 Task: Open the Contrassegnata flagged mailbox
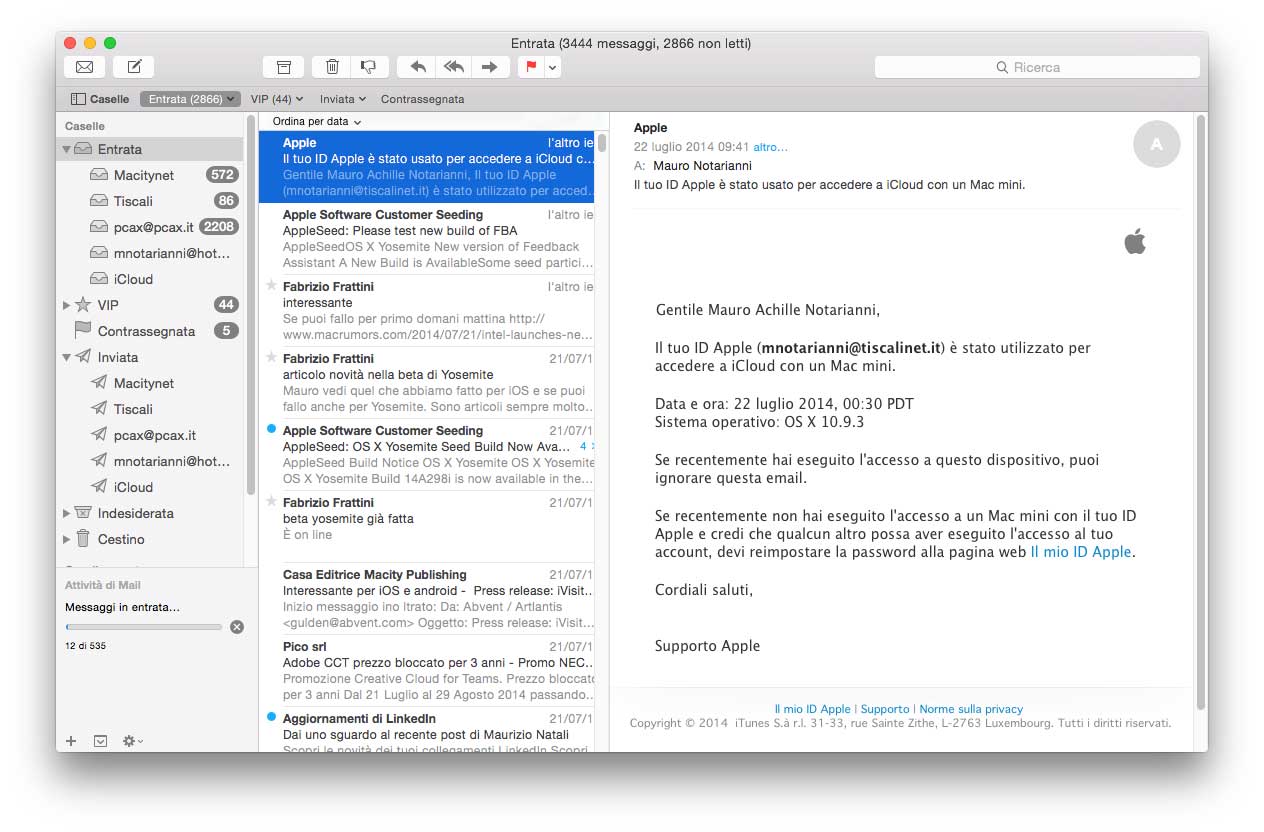tap(150, 331)
